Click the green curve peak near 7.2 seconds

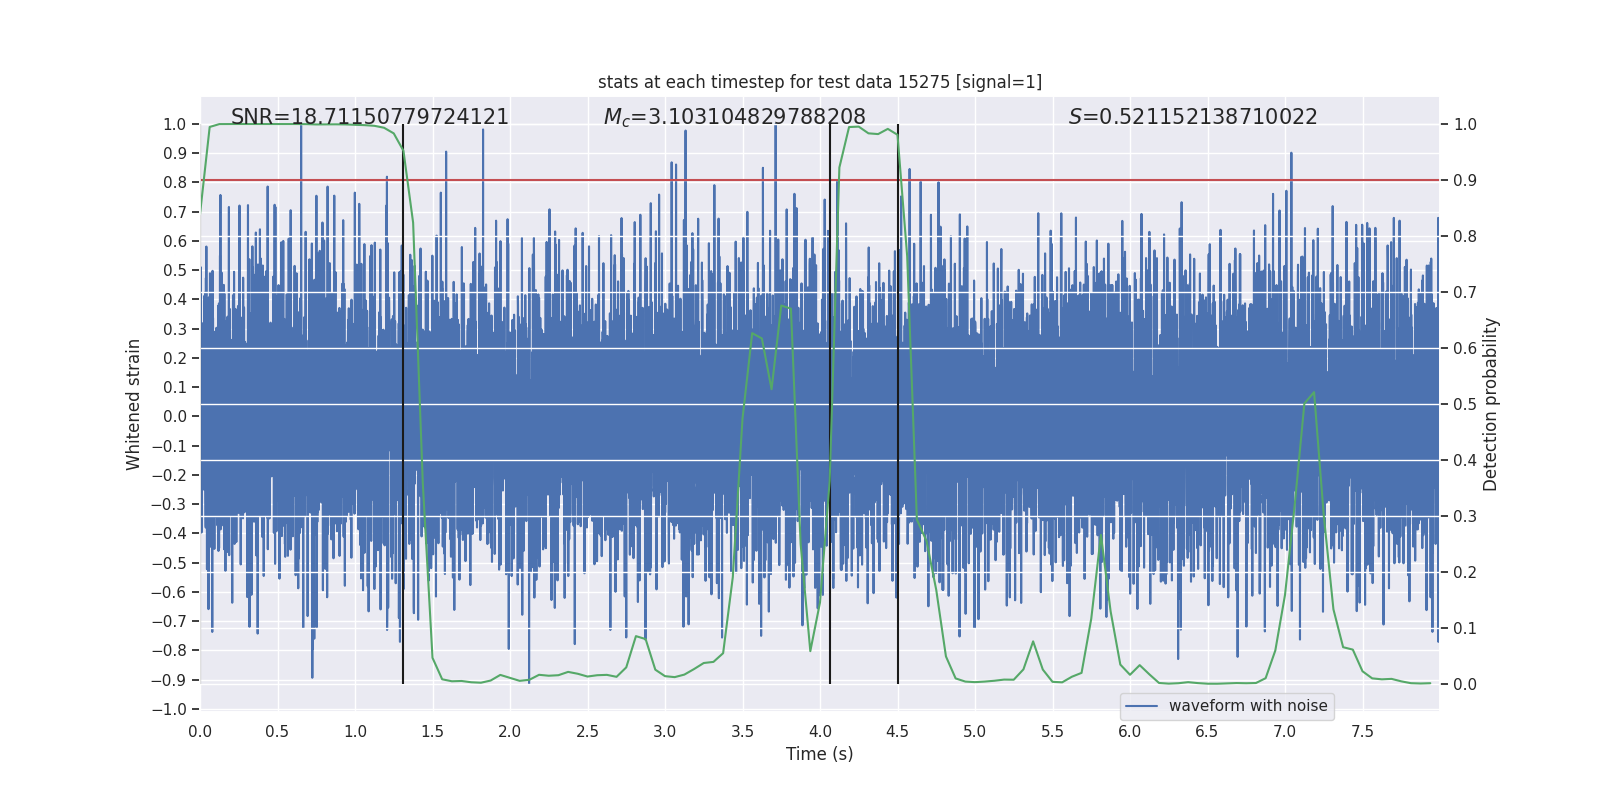[1313, 393]
